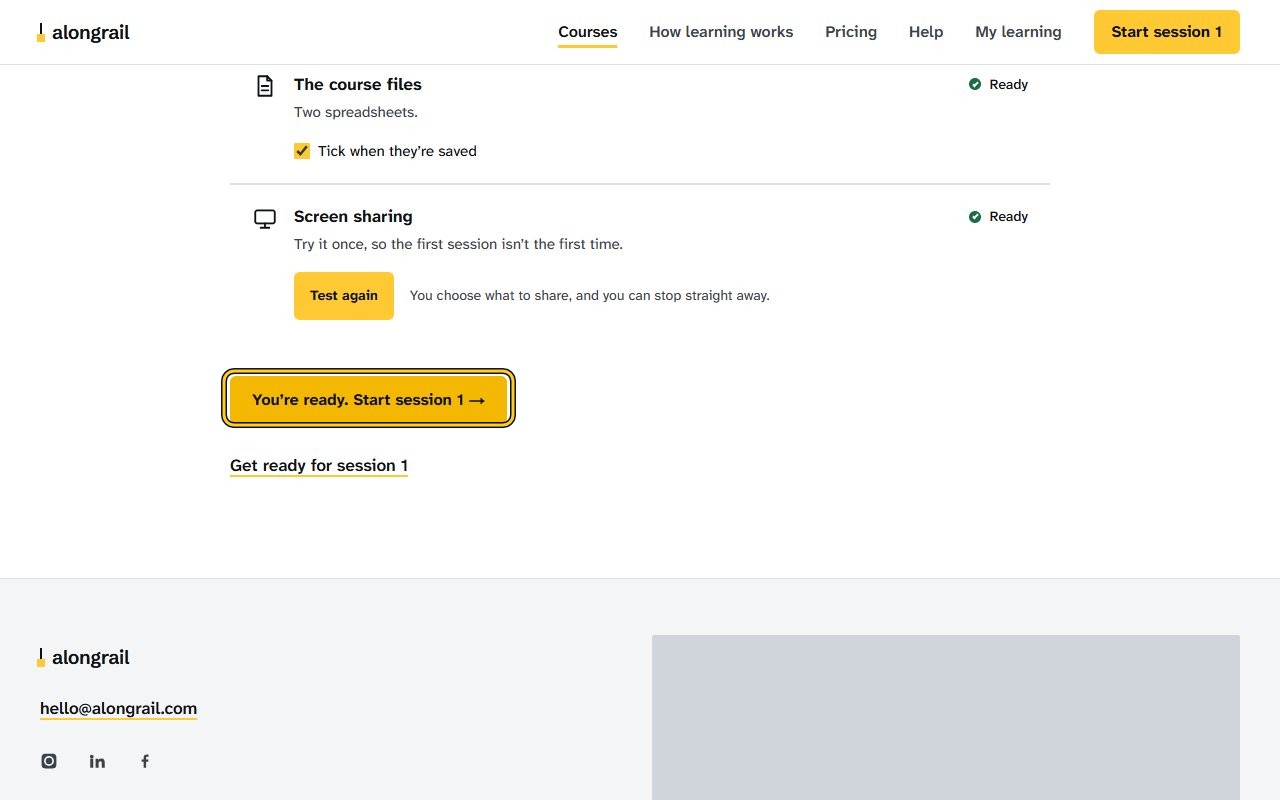Click the green Ready check icon for course files

point(975,84)
